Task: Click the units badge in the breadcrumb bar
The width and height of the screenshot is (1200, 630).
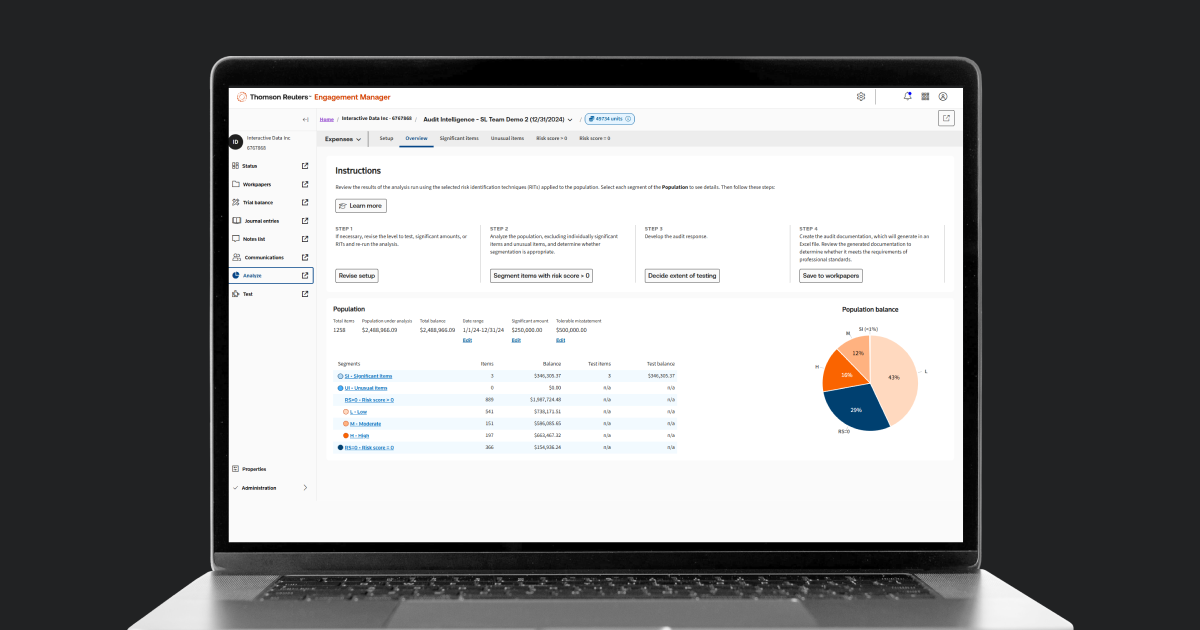Action: point(610,119)
